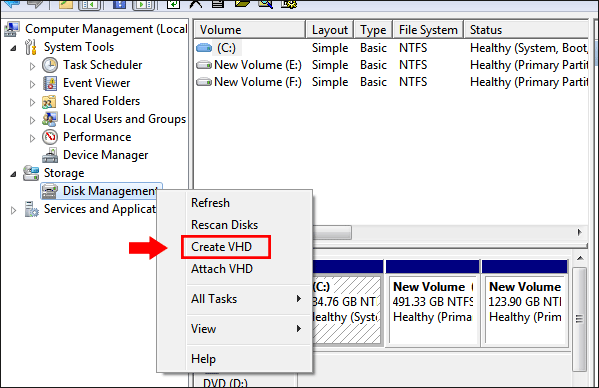Screen dimensions: 599x388
Task: Select the 123.90 GB New Volume partition
Action: 525,304
